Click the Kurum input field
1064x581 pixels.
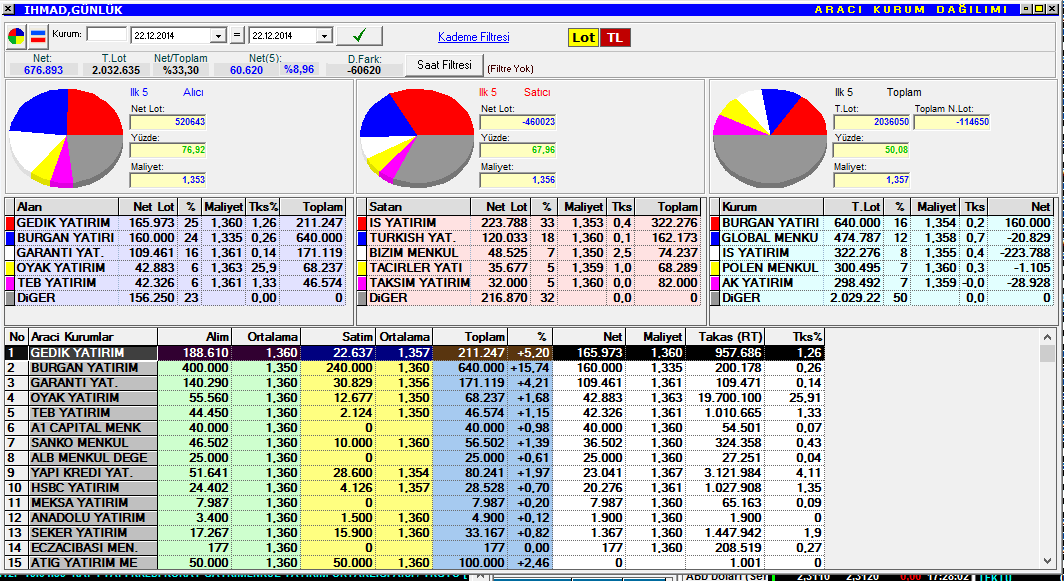[107, 35]
